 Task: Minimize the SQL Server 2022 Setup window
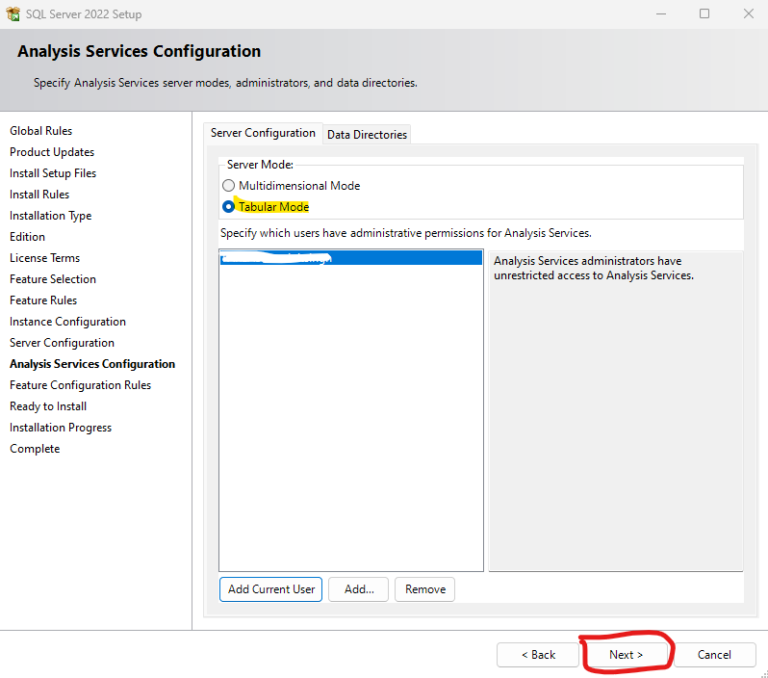coord(661,14)
